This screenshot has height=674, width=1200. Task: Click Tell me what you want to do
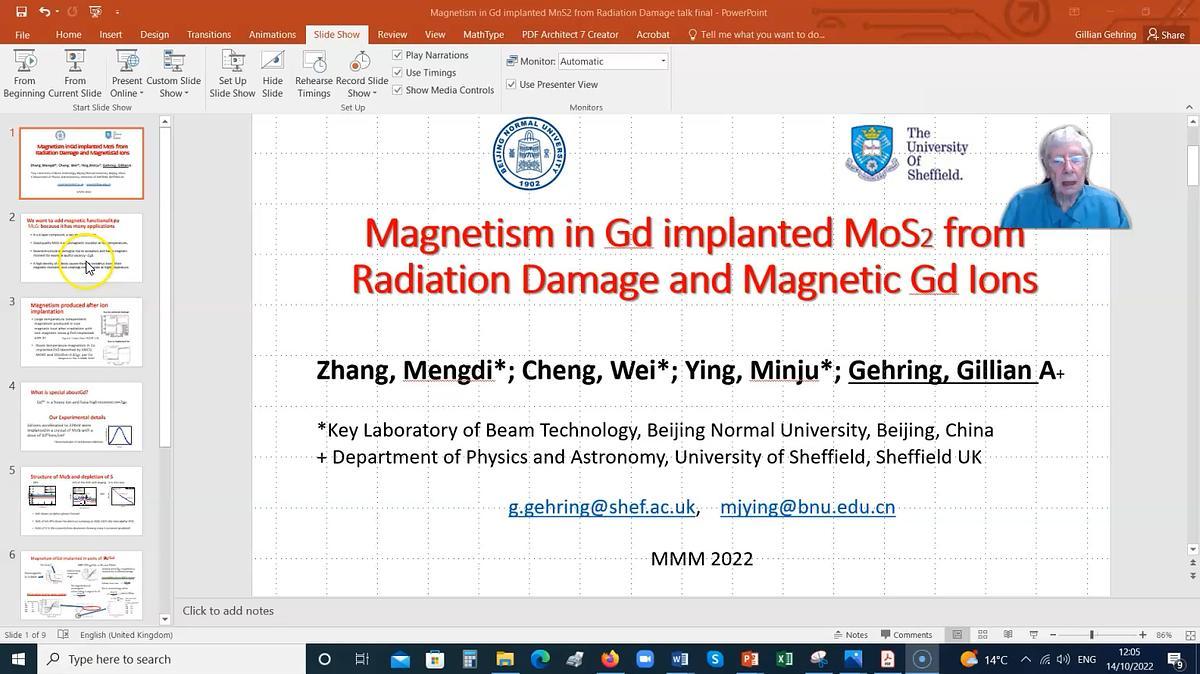point(757,34)
